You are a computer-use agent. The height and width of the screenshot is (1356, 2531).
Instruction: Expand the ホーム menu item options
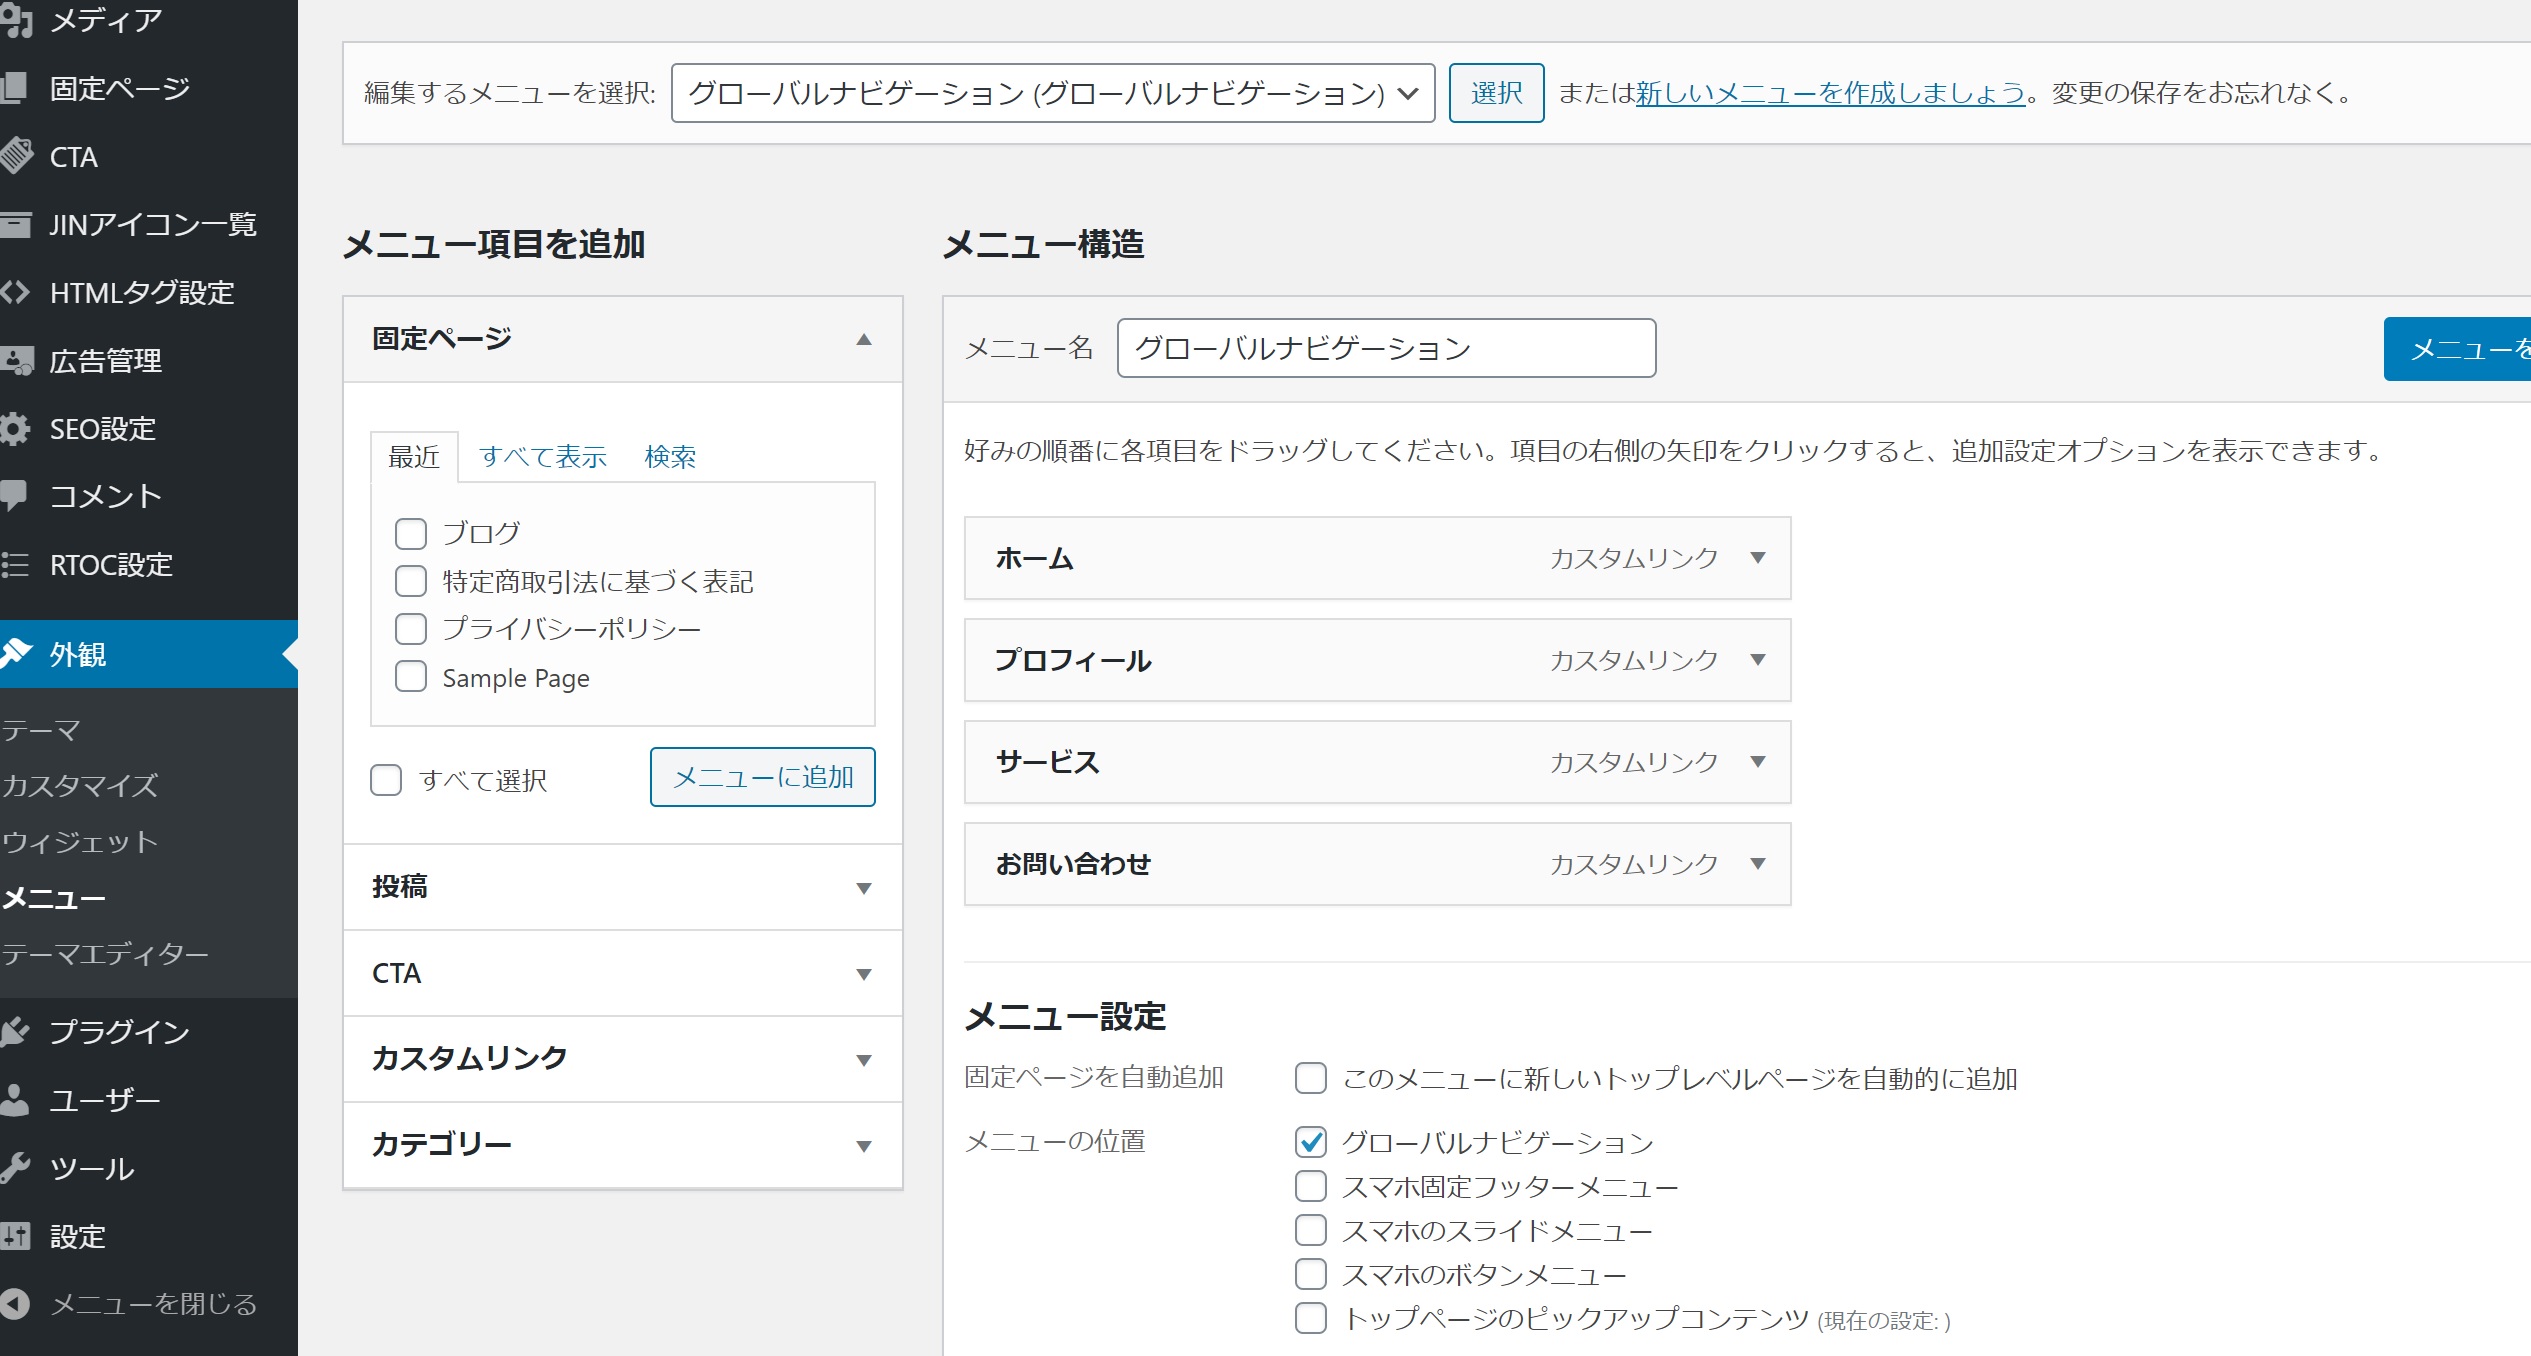(x=1758, y=558)
